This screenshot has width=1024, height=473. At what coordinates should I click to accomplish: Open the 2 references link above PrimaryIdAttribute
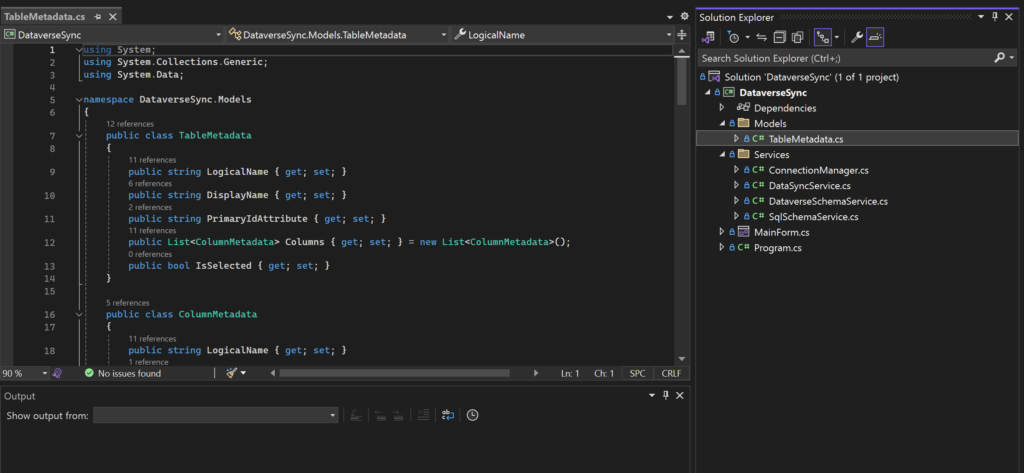point(150,207)
